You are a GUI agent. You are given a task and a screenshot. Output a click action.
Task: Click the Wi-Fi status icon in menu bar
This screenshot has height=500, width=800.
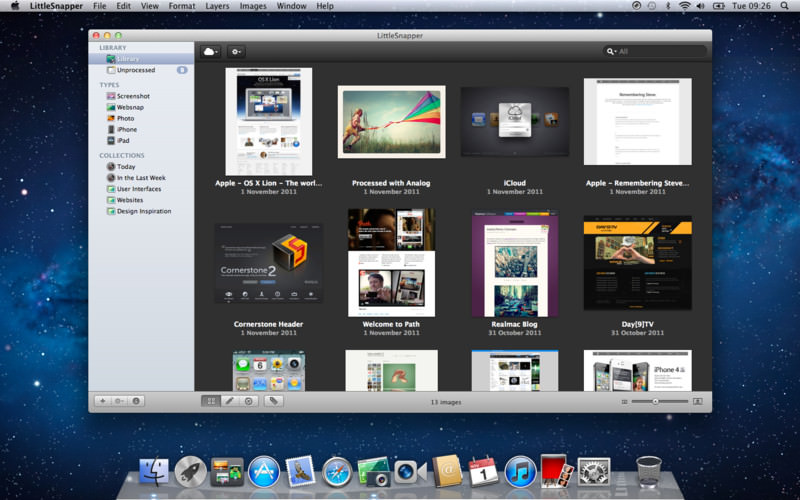tap(684, 6)
